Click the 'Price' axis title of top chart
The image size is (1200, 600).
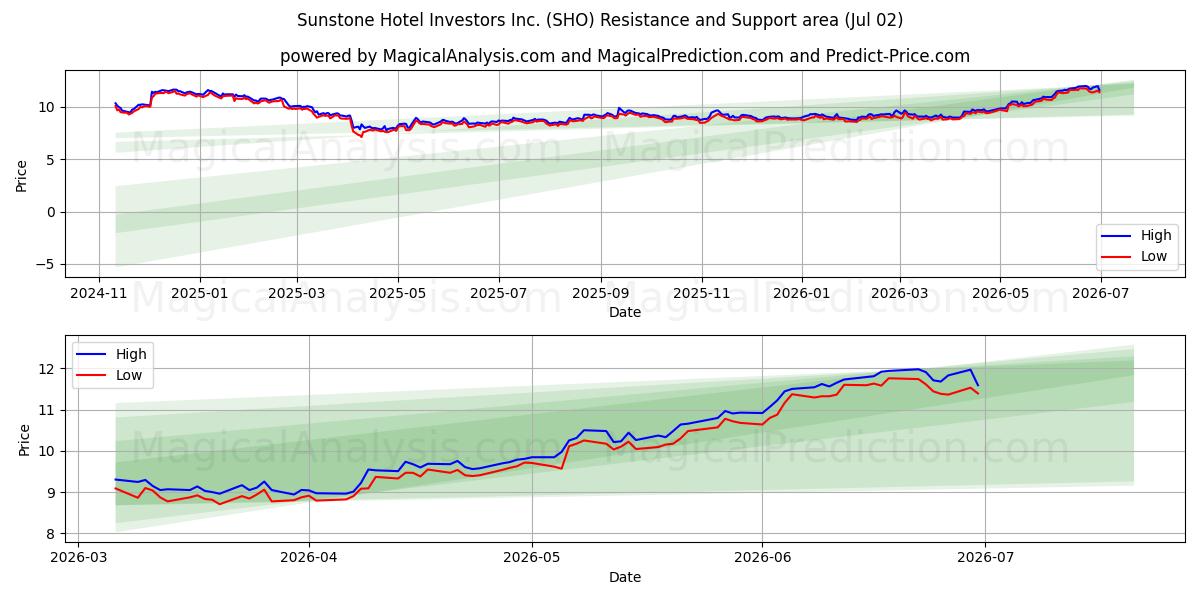[x=22, y=174]
